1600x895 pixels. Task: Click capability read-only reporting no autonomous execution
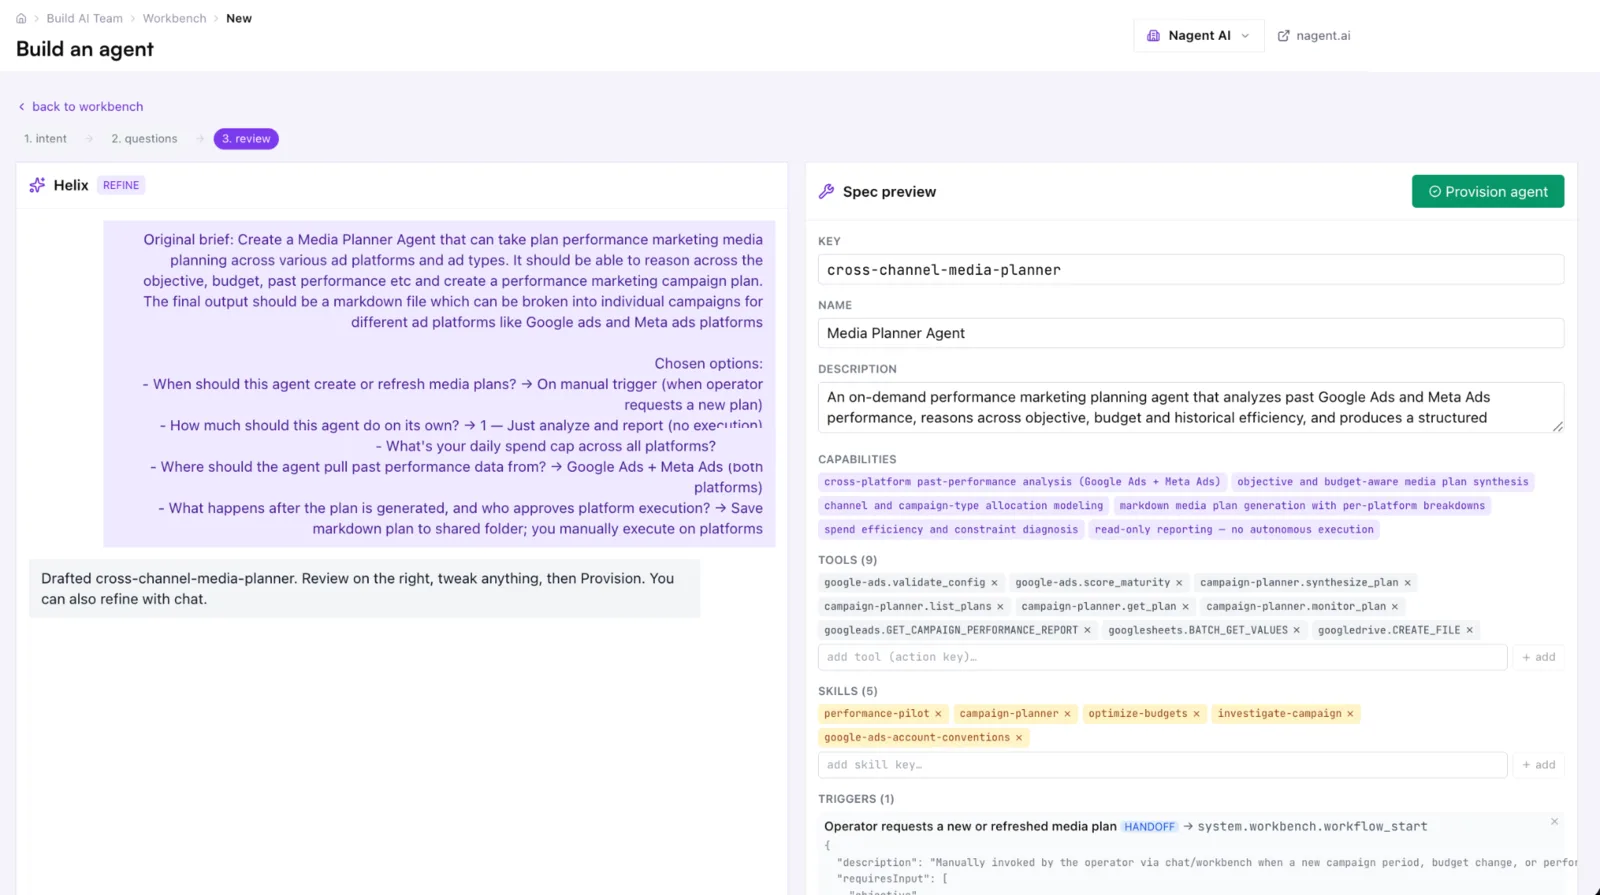[1234, 530]
